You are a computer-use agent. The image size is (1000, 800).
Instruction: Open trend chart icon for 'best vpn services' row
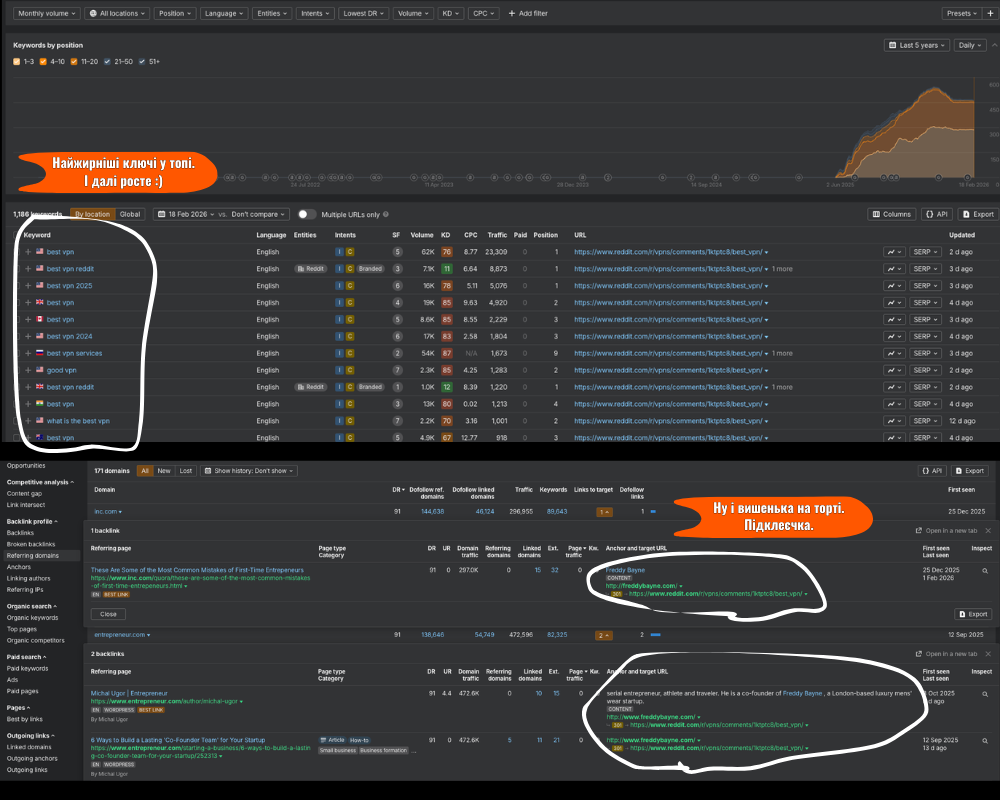point(893,353)
